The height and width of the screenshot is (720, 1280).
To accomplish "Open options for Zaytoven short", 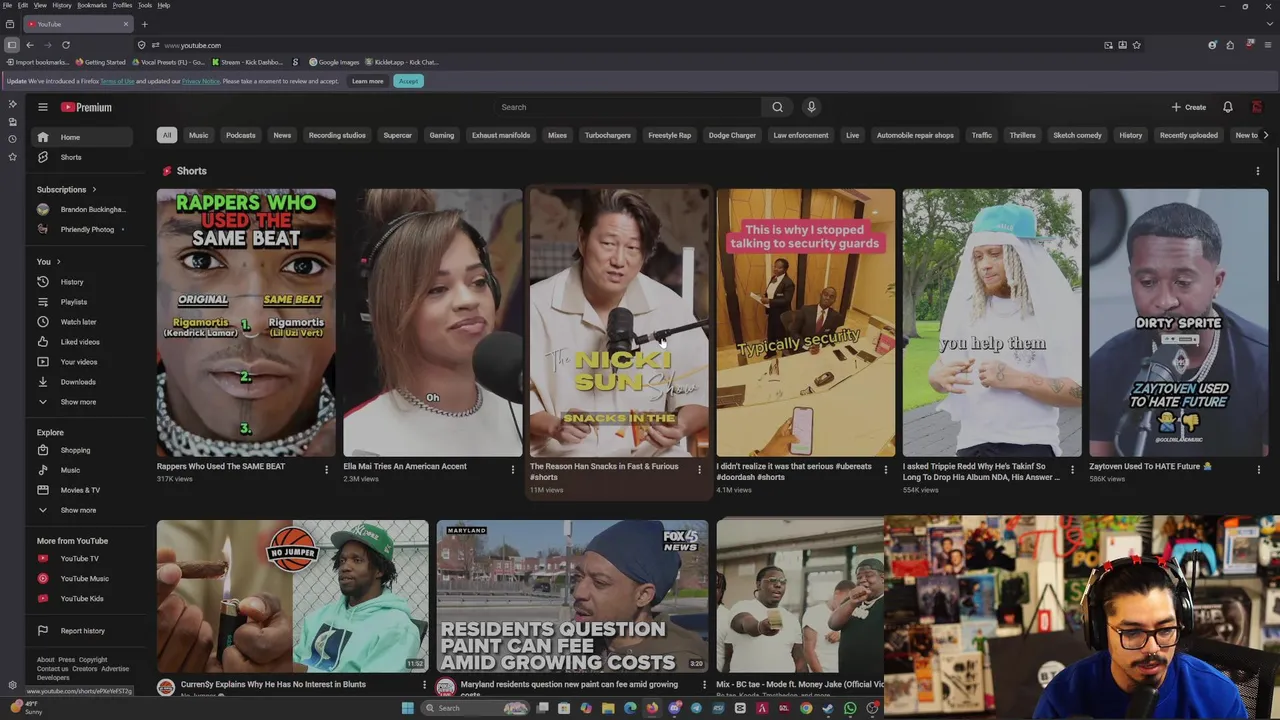I will point(1259,469).
